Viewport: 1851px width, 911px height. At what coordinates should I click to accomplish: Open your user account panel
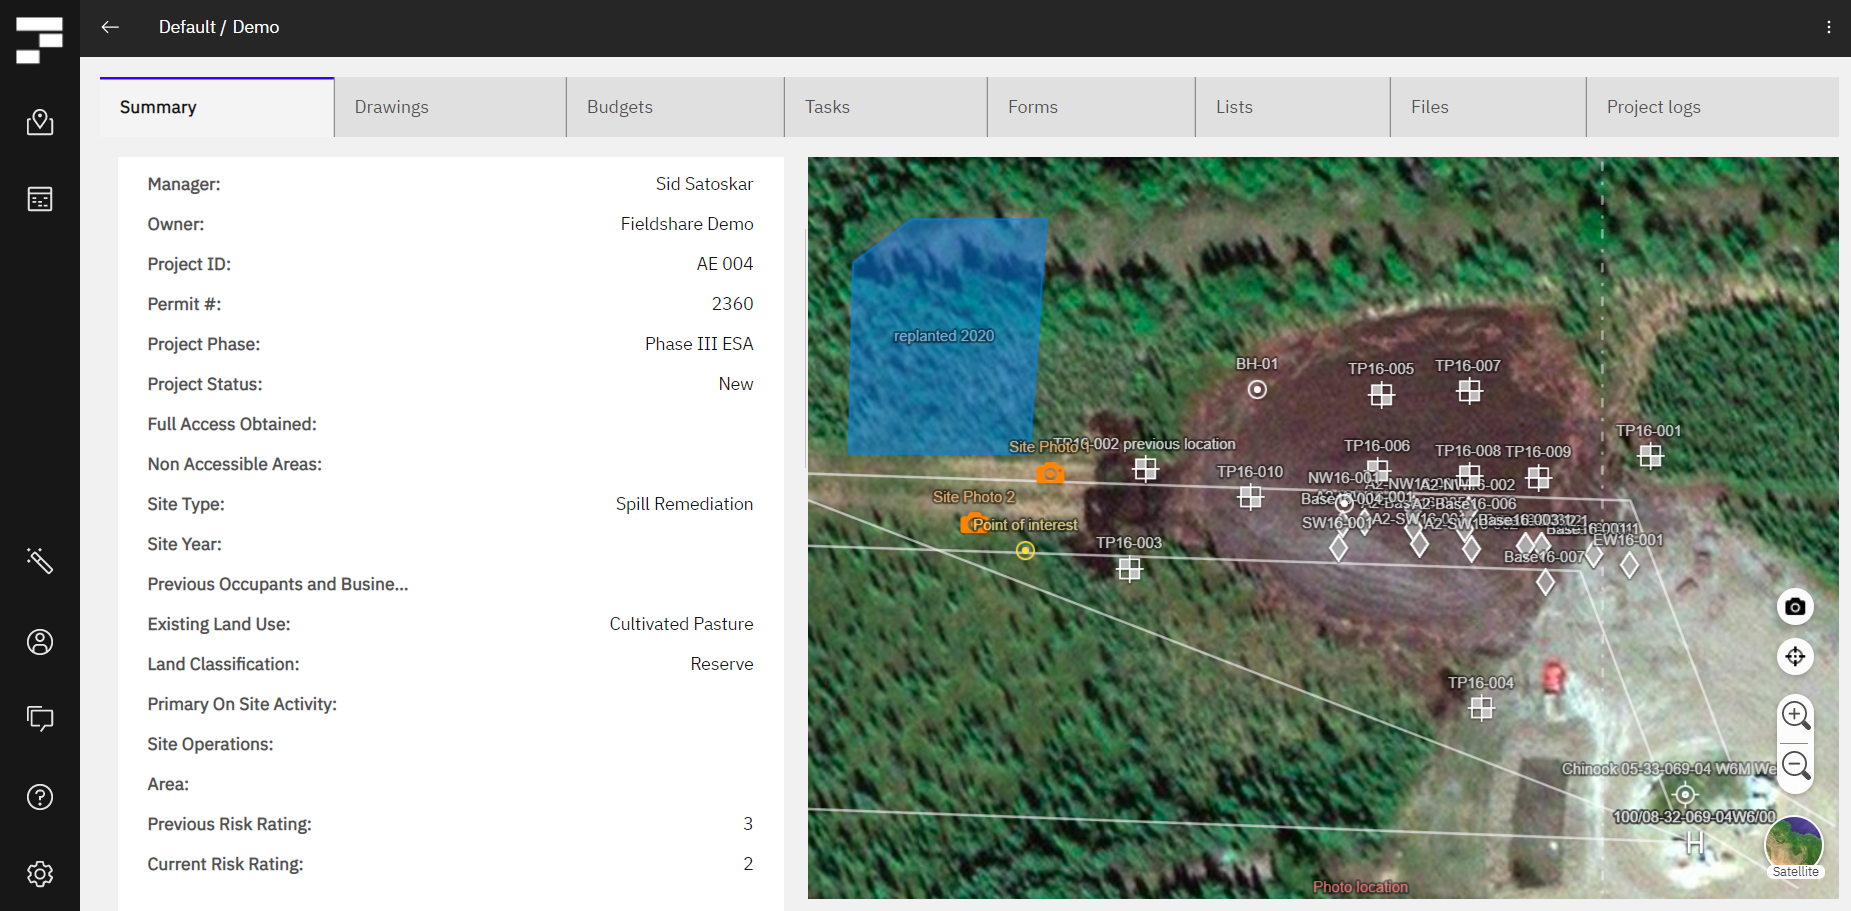click(40, 642)
